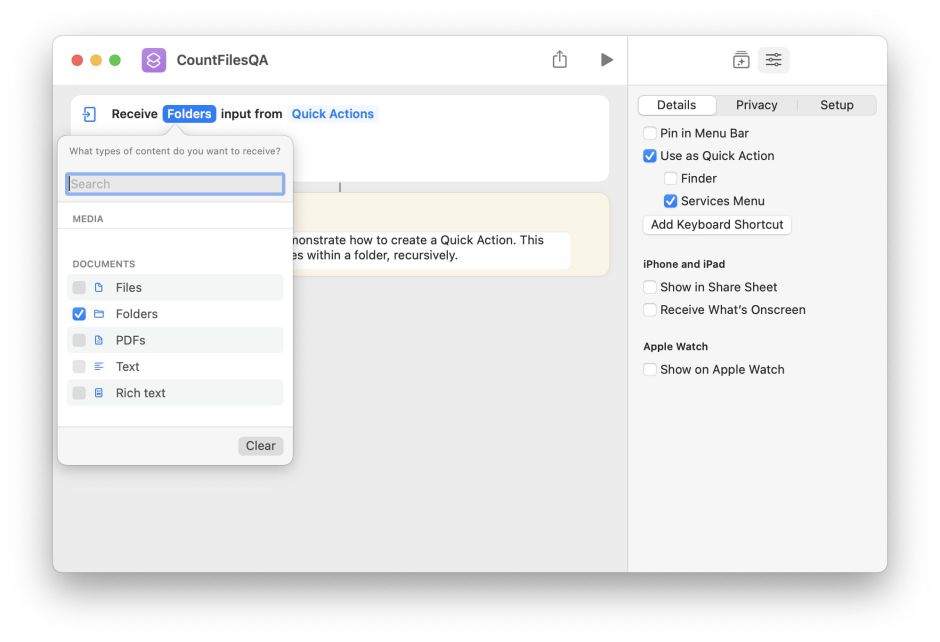The height and width of the screenshot is (642, 940).
Task: Switch to the Privacy tab
Action: 756,105
